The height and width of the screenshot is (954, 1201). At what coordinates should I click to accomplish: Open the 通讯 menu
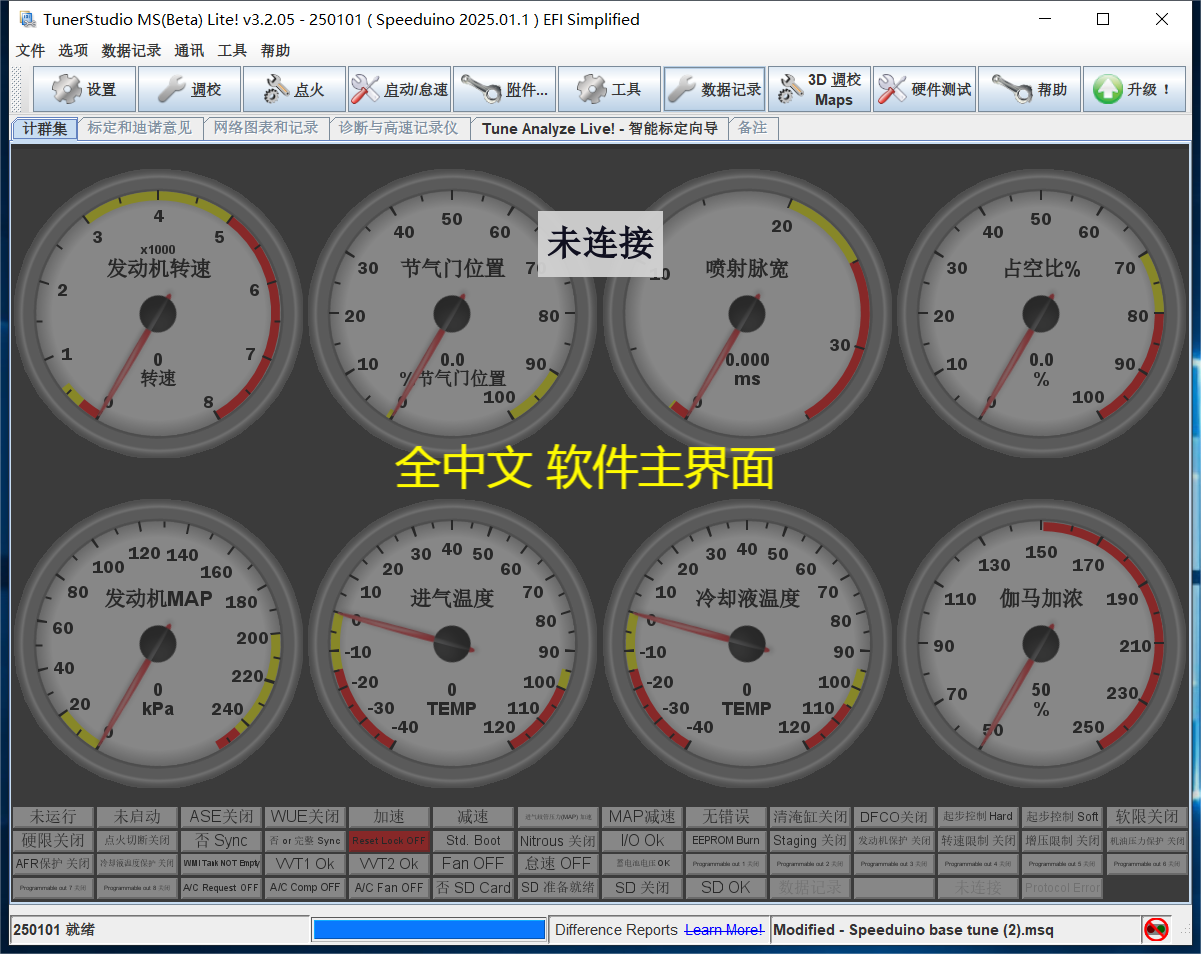coord(189,50)
